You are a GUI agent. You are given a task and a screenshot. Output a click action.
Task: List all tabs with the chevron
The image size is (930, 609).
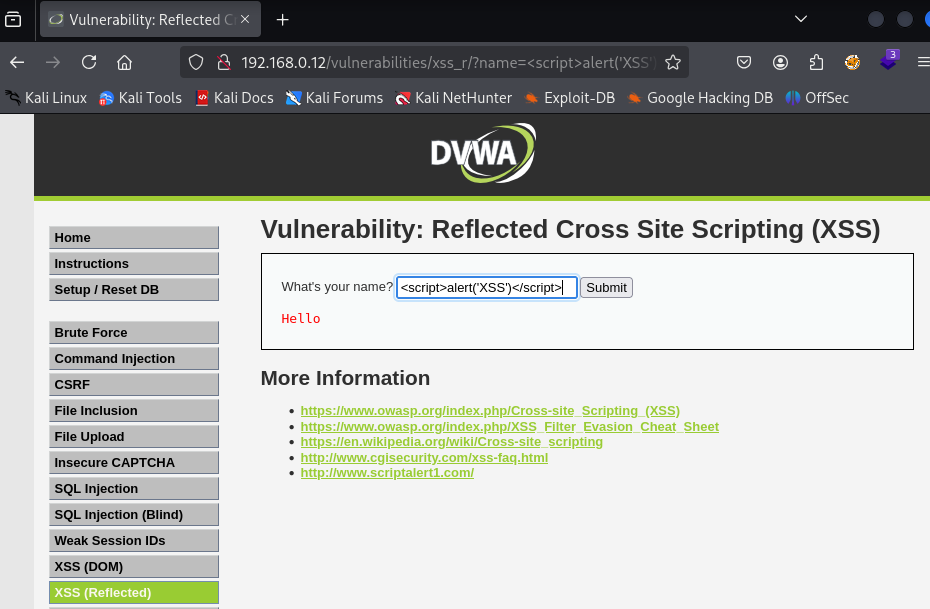[x=801, y=19]
